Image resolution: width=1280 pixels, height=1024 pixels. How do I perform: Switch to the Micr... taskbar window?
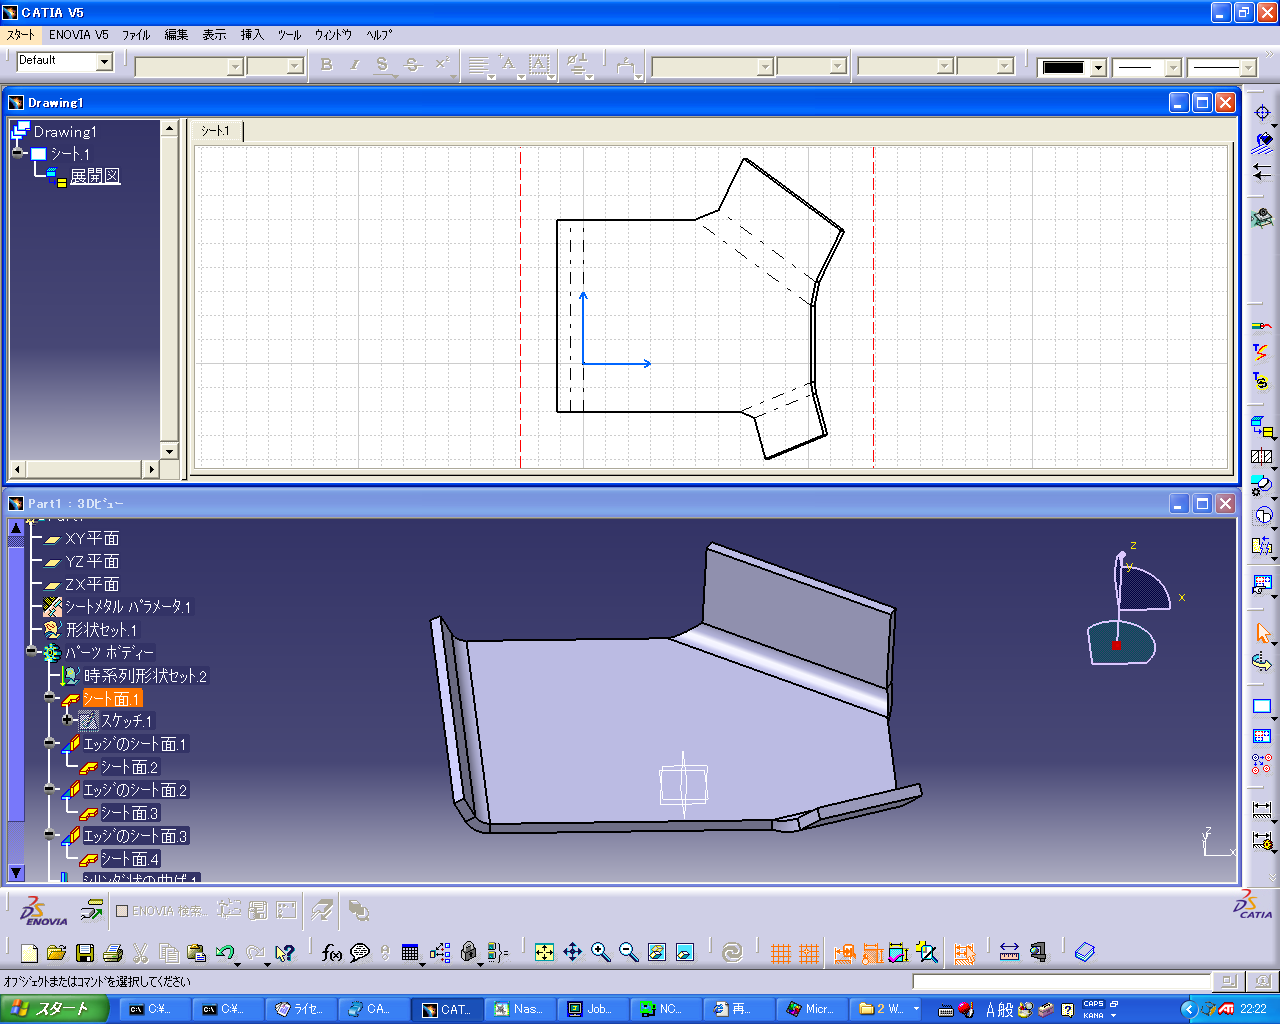[x=811, y=1009]
